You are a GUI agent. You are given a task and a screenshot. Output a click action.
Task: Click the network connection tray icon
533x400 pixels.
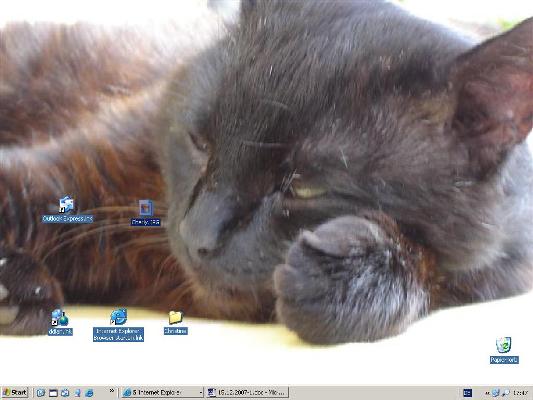(x=495, y=393)
